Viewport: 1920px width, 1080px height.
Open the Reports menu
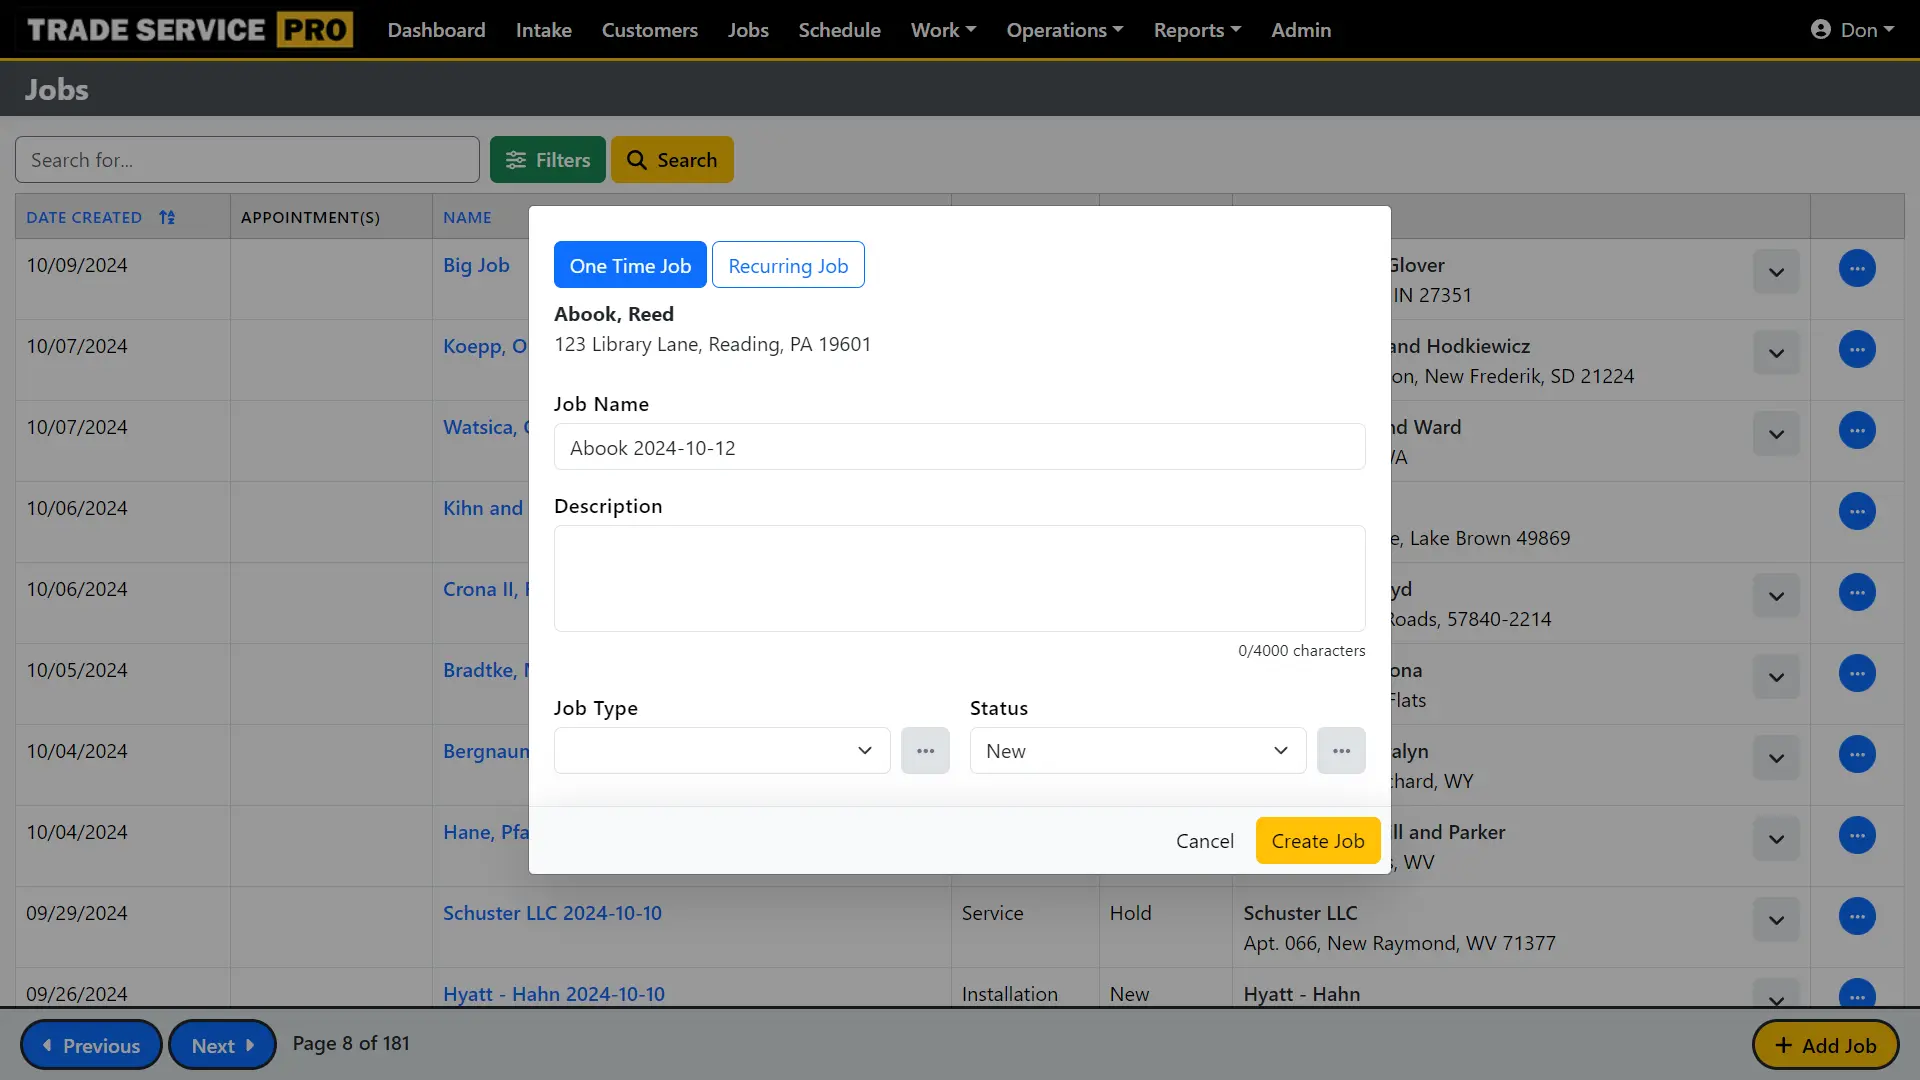1197,30
